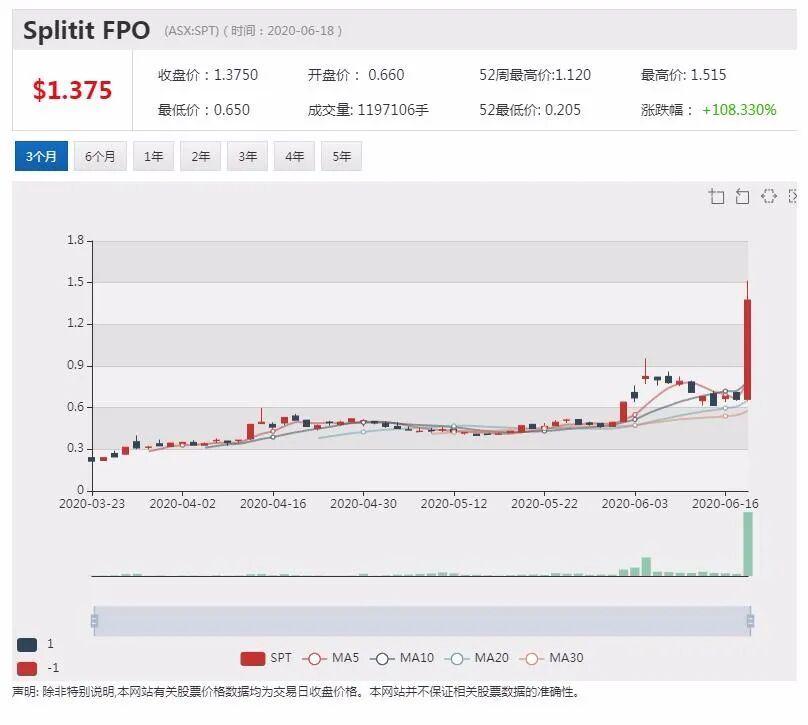
Task: Click the 最高价: 1.515 value
Action: click(683, 75)
